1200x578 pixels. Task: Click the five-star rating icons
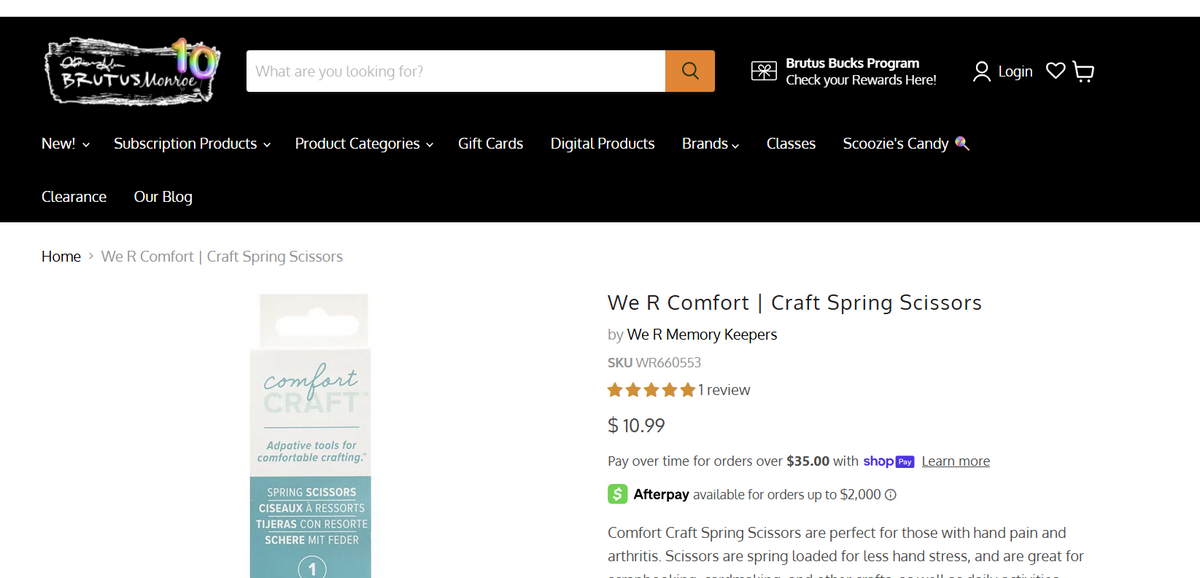click(651, 390)
